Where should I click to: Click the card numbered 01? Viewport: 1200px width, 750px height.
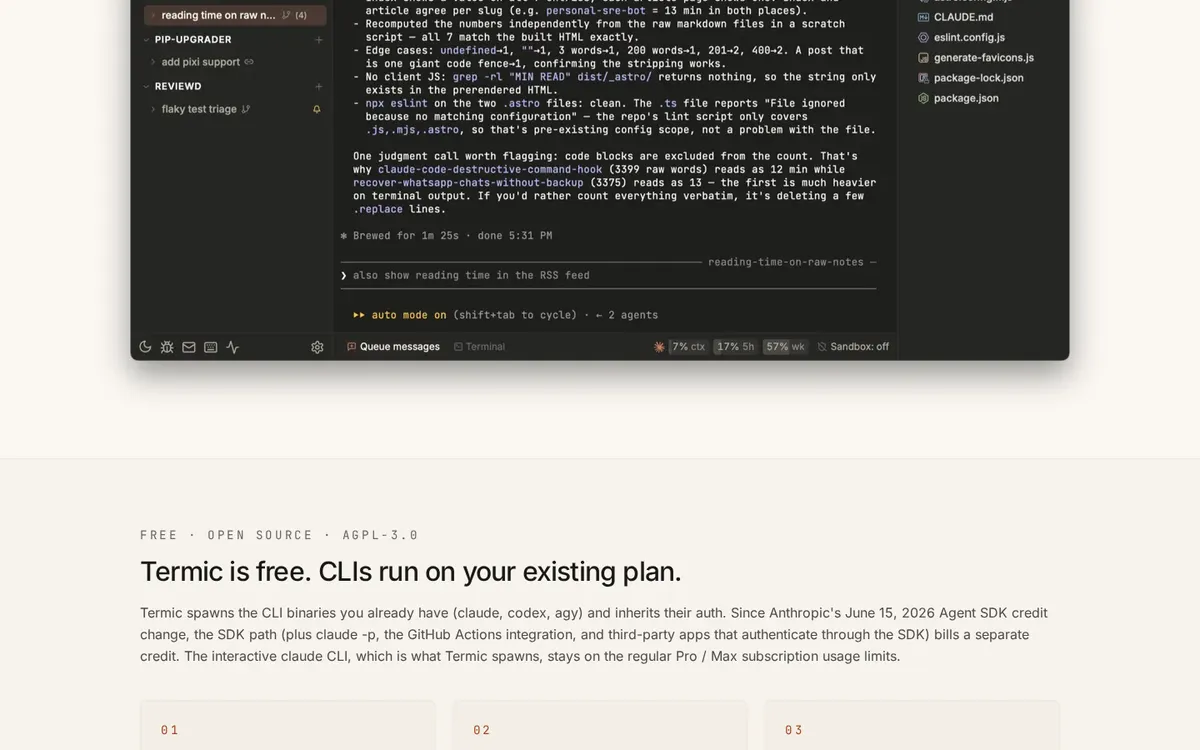[x=288, y=726]
